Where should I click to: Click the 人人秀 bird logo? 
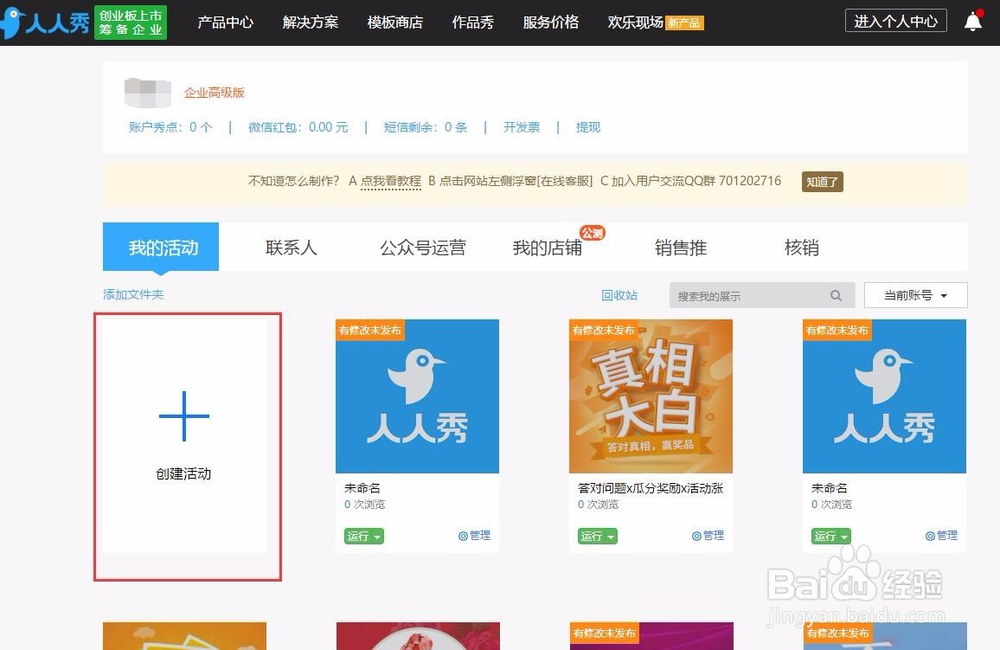tap(15, 20)
